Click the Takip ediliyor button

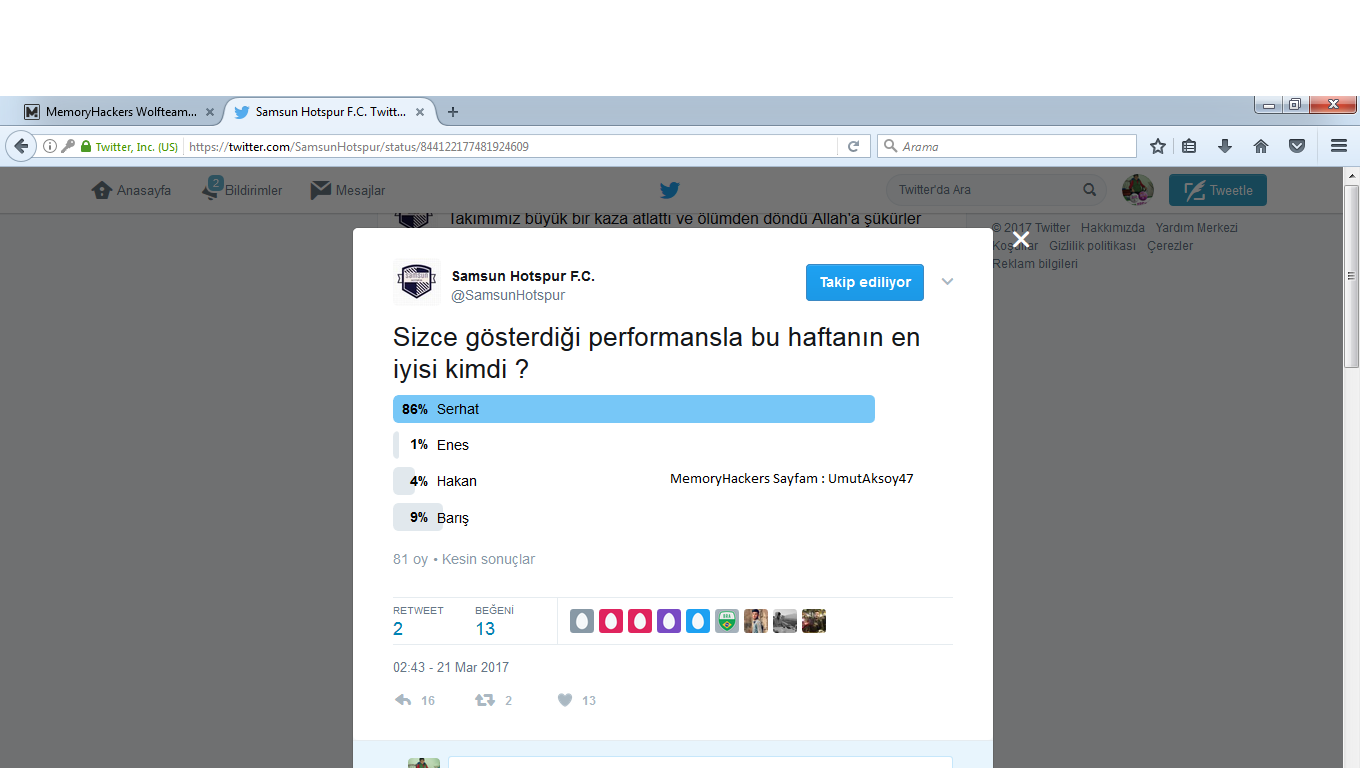[x=865, y=282]
